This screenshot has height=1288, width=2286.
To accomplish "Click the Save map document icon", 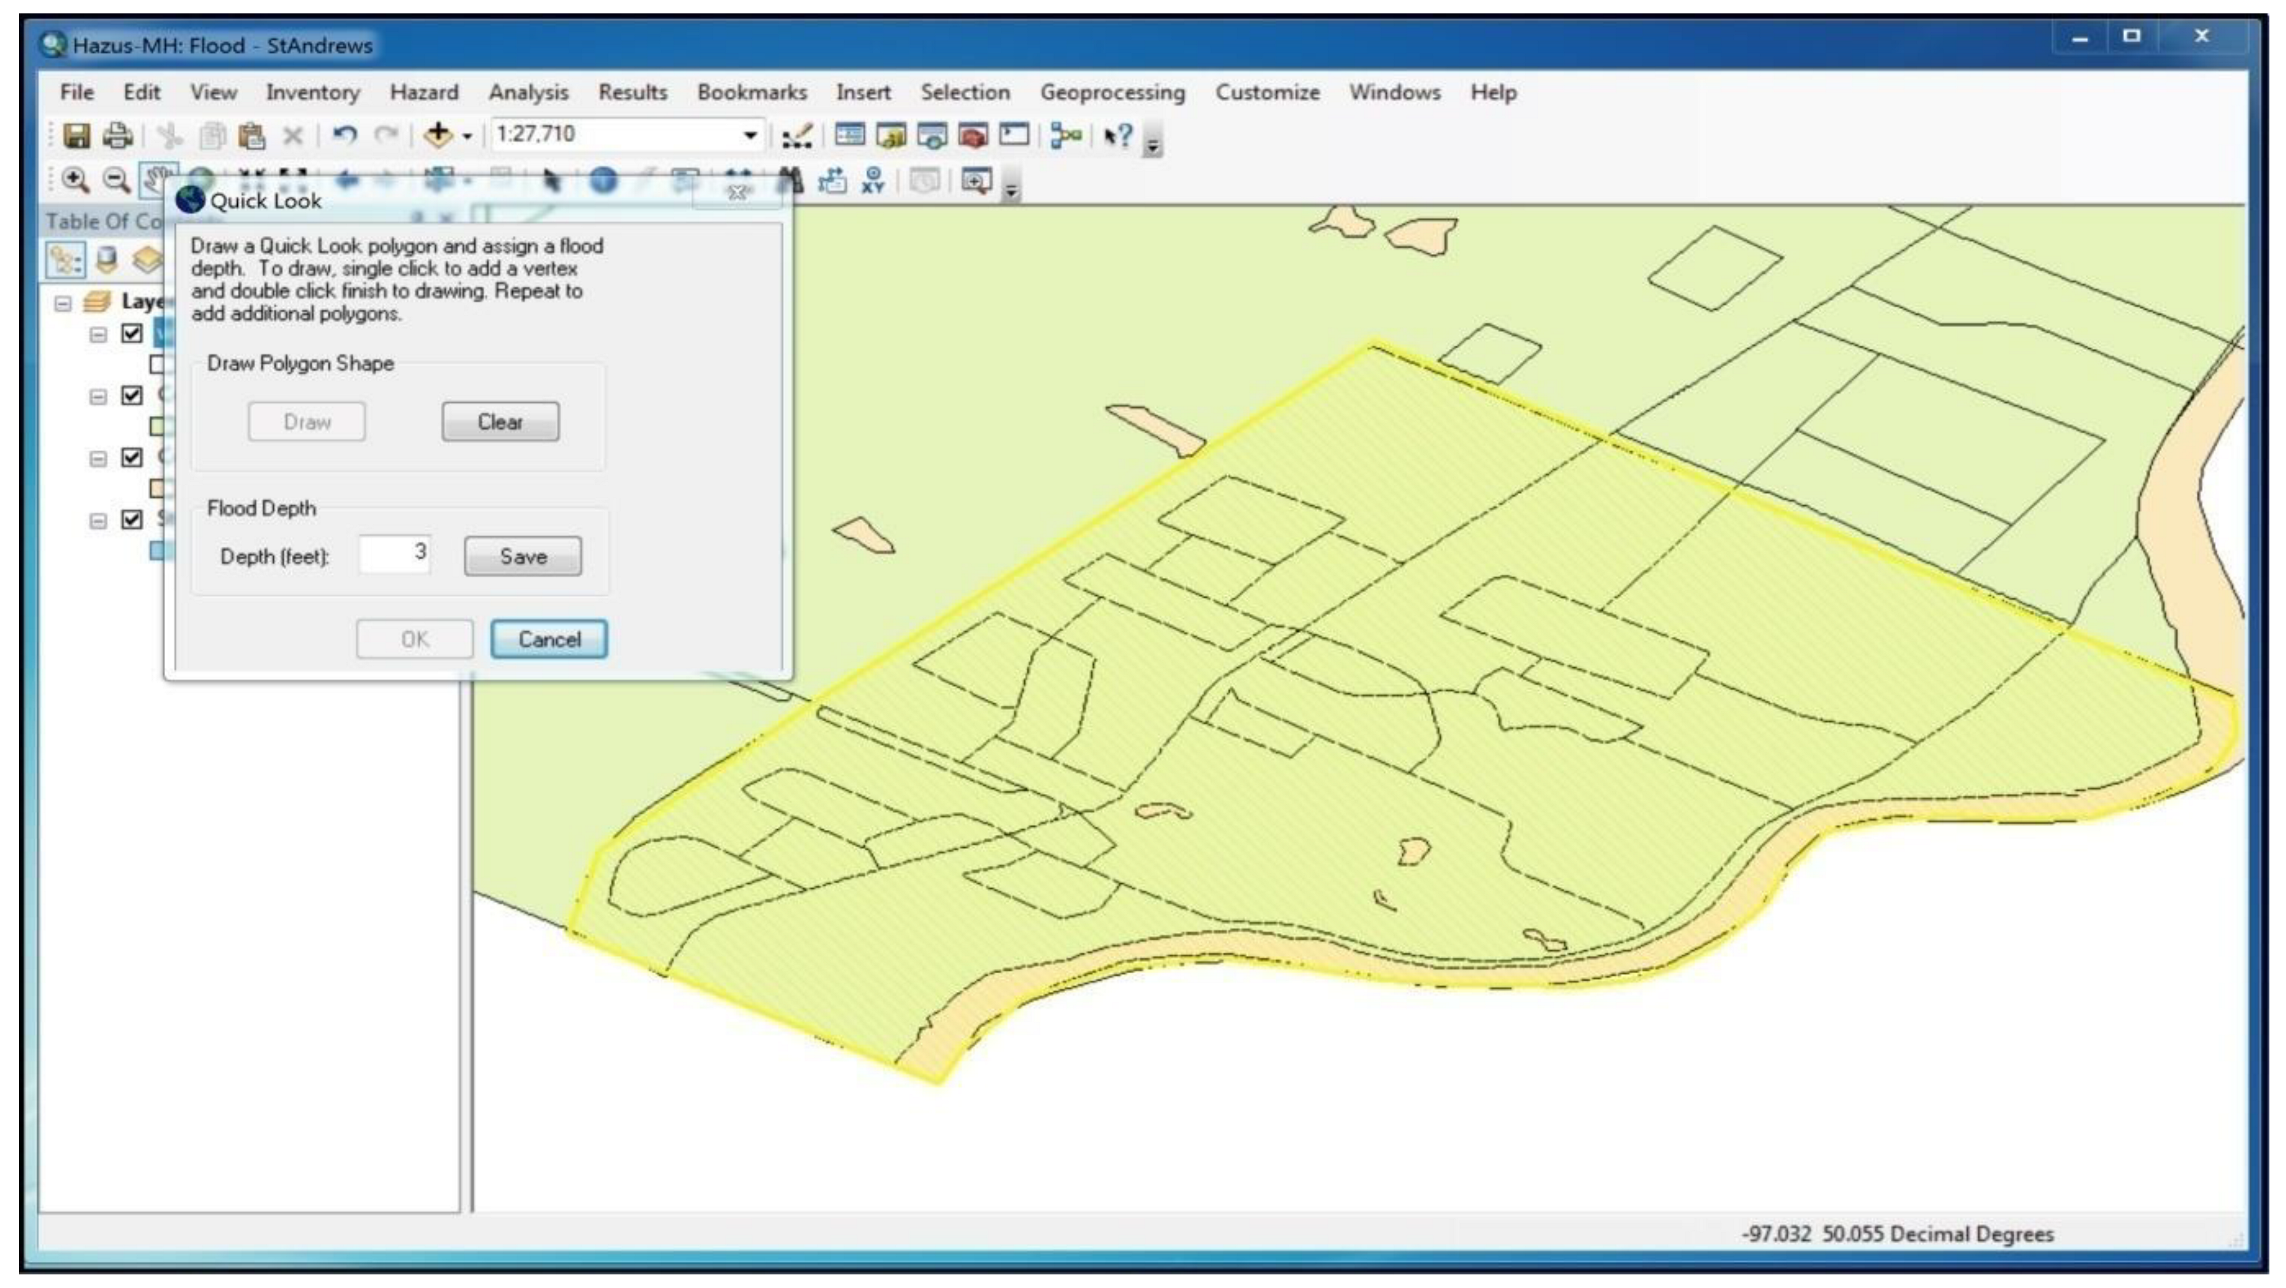I will (77, 135).
